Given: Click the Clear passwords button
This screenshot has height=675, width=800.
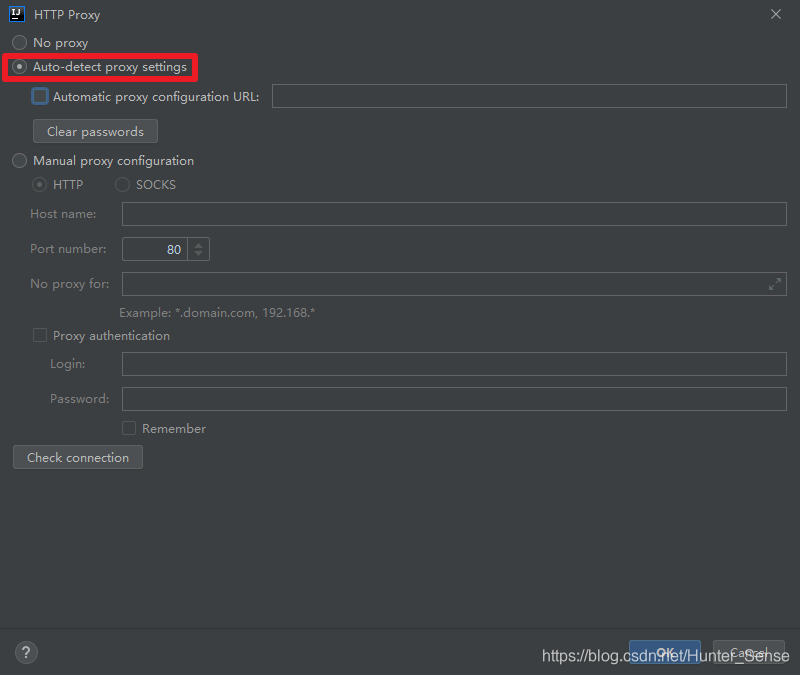Looking at the screenshot, I should pyautogui.click(x=95, y=131).
